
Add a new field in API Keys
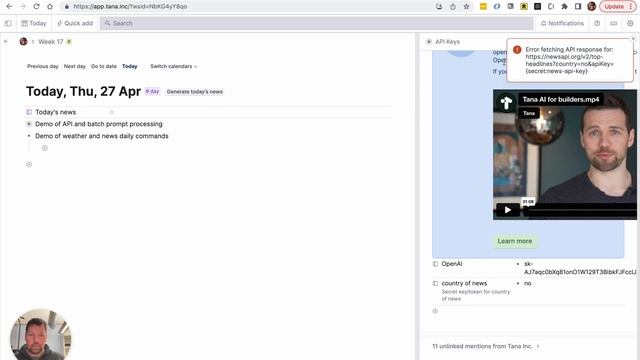click(435, 311)
